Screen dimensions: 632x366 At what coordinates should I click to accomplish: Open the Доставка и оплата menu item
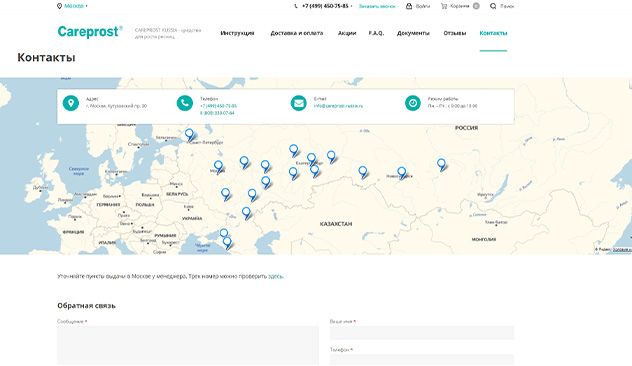point(297,33)
